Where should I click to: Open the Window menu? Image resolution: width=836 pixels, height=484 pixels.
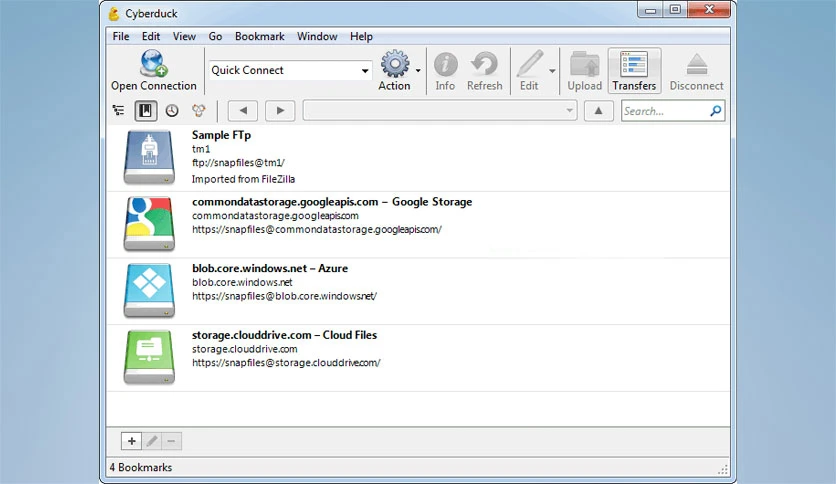(317, 36)
